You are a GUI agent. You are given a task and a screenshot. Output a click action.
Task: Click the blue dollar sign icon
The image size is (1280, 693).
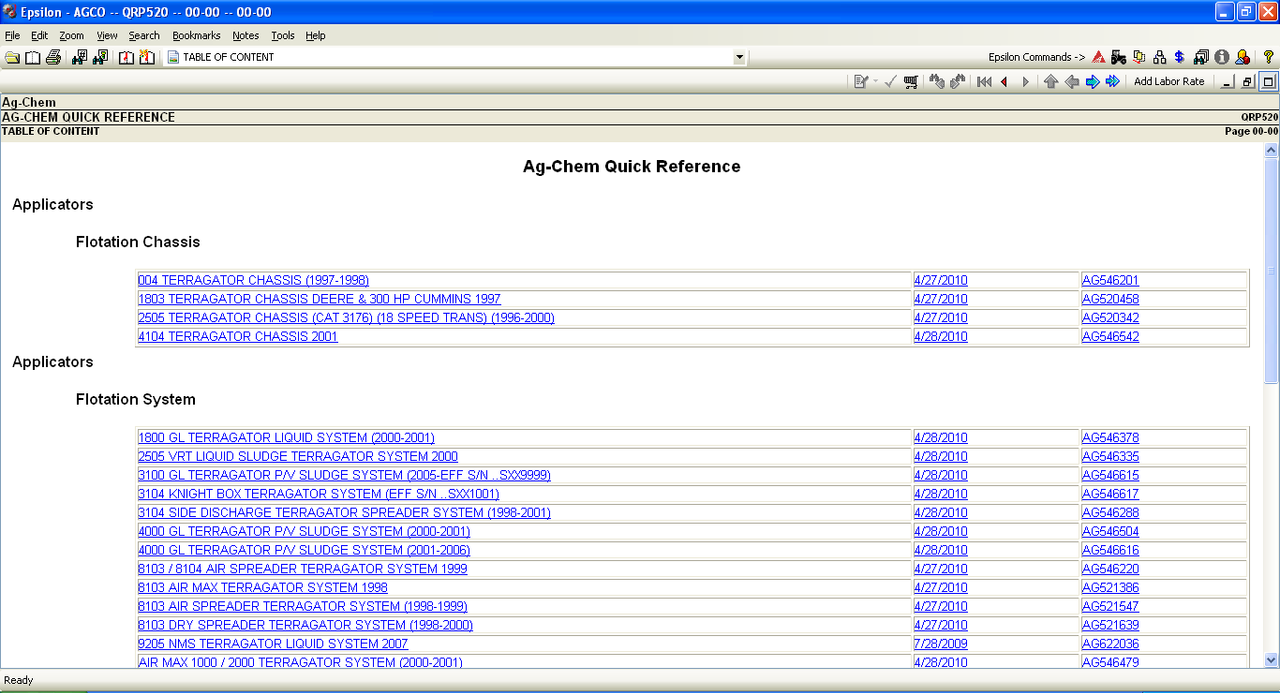1179,57
